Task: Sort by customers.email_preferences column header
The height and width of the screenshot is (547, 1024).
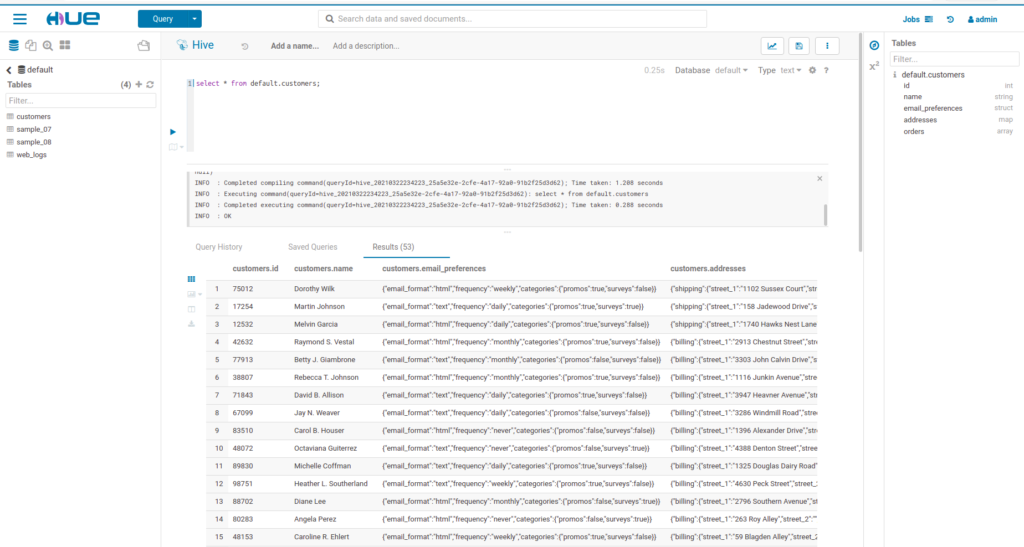Action: (434, 268)
